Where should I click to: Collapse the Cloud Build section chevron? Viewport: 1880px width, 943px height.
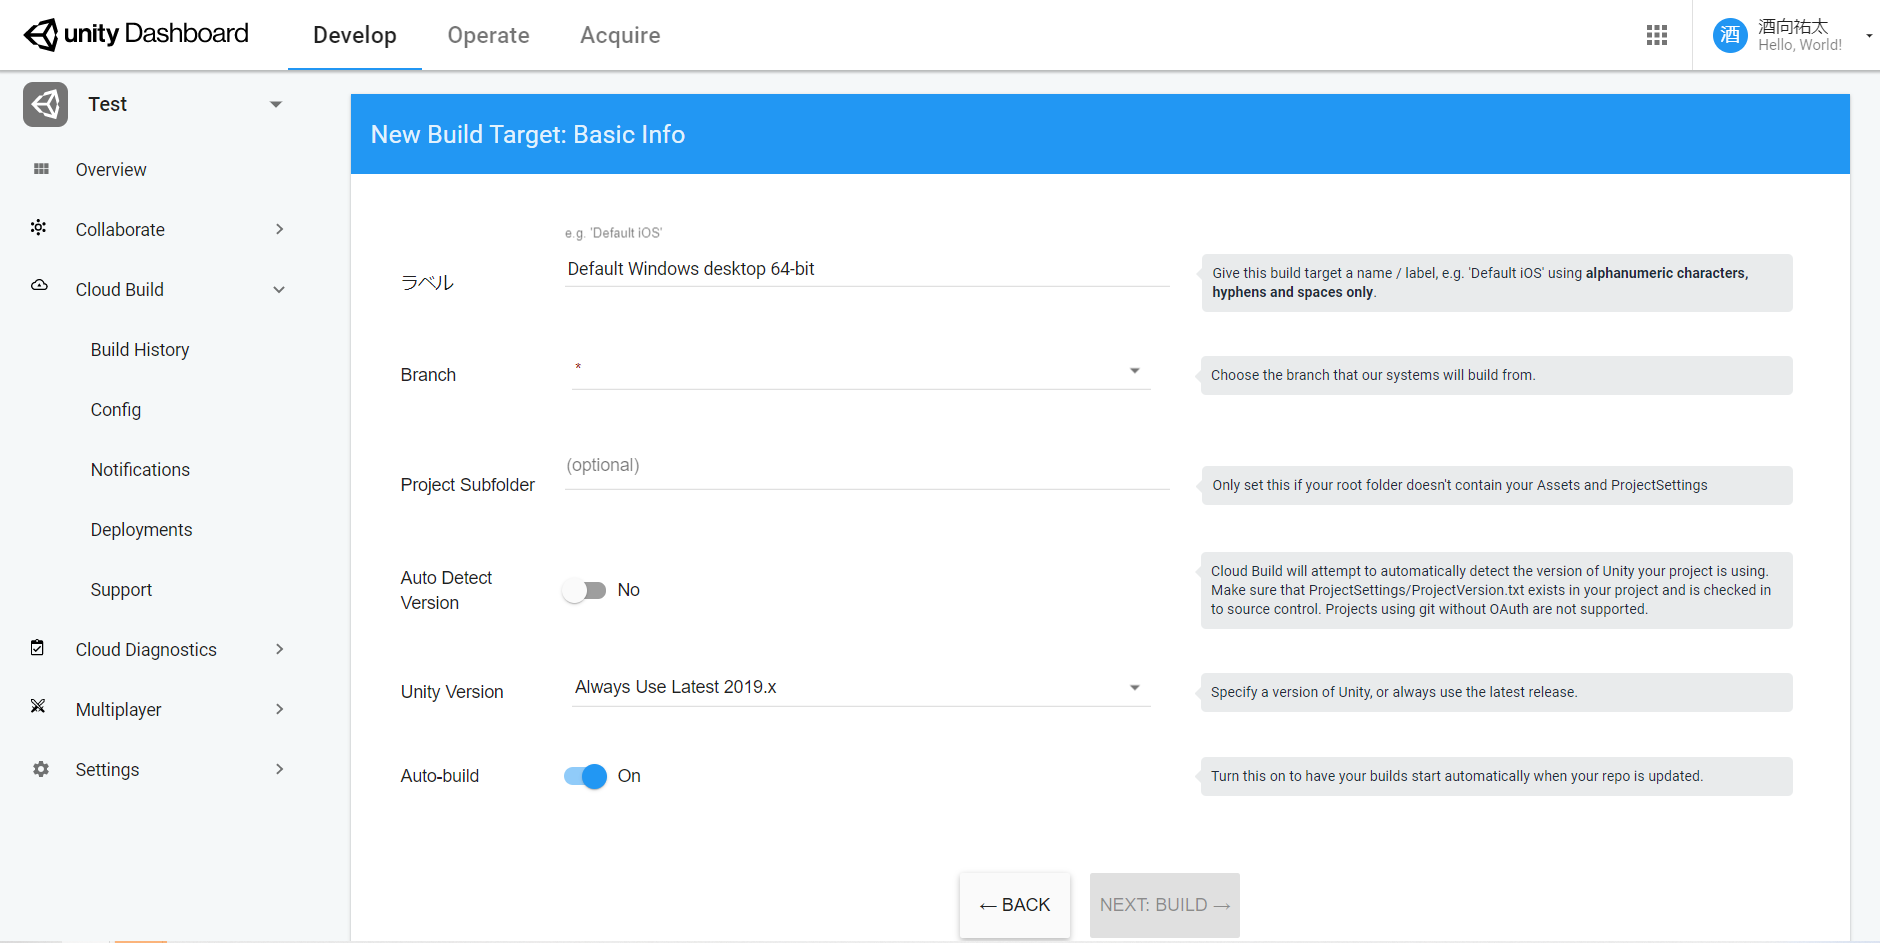[280, 290]
